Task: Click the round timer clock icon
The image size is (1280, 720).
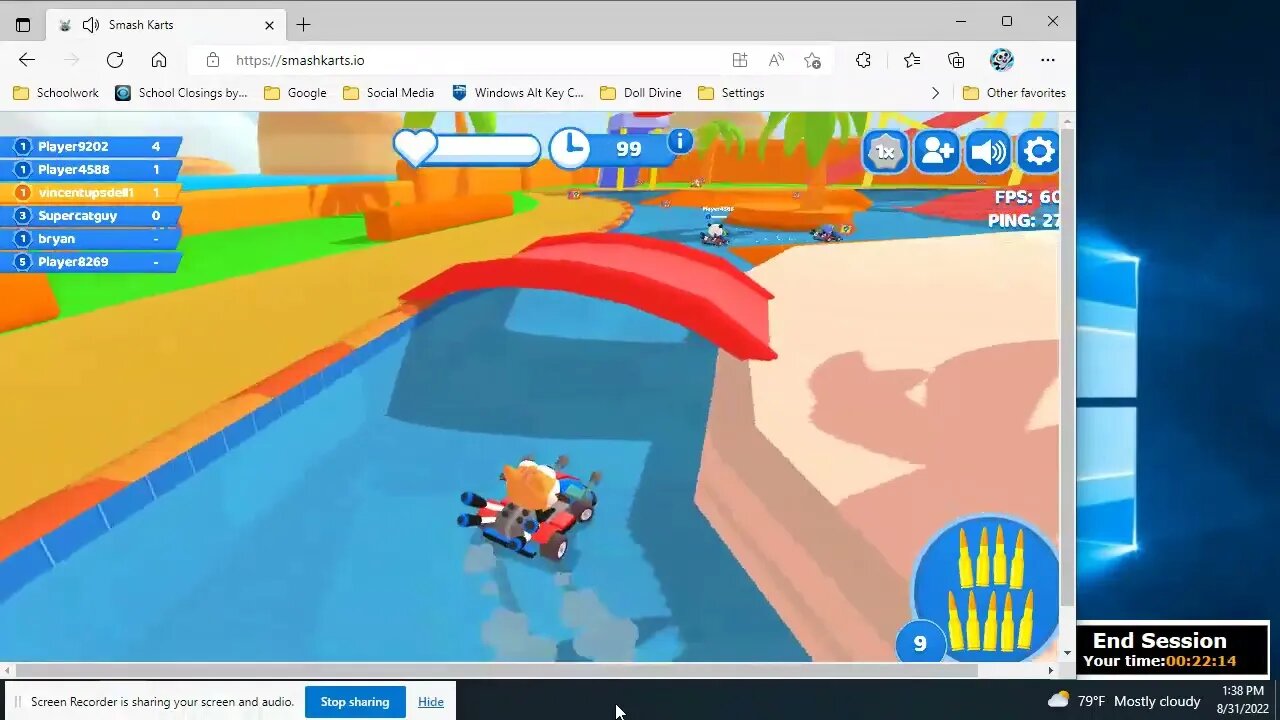Action: click(570, 148)
